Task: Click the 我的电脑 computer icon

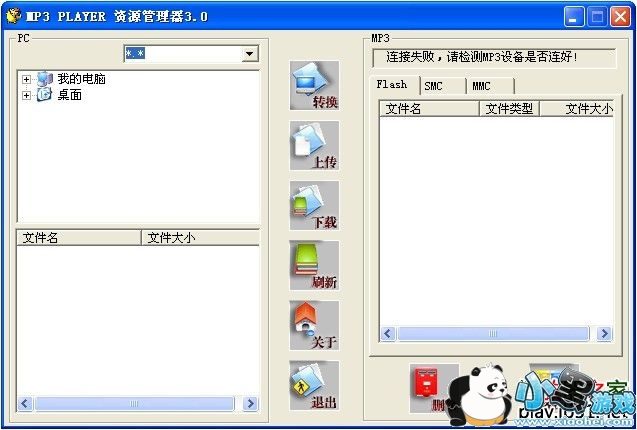Action: 45,79
